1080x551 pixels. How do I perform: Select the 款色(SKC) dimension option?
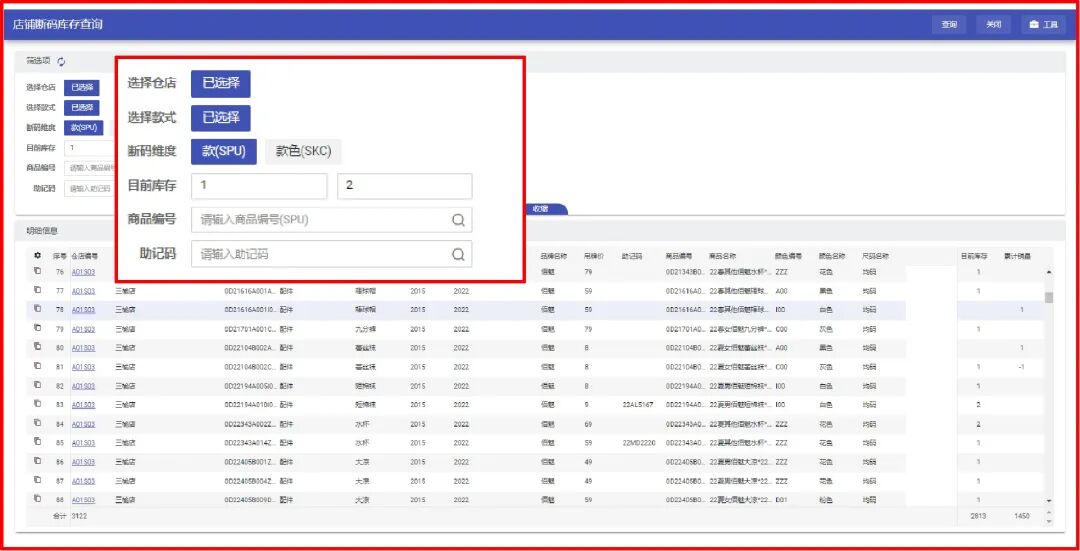(303, 152)
